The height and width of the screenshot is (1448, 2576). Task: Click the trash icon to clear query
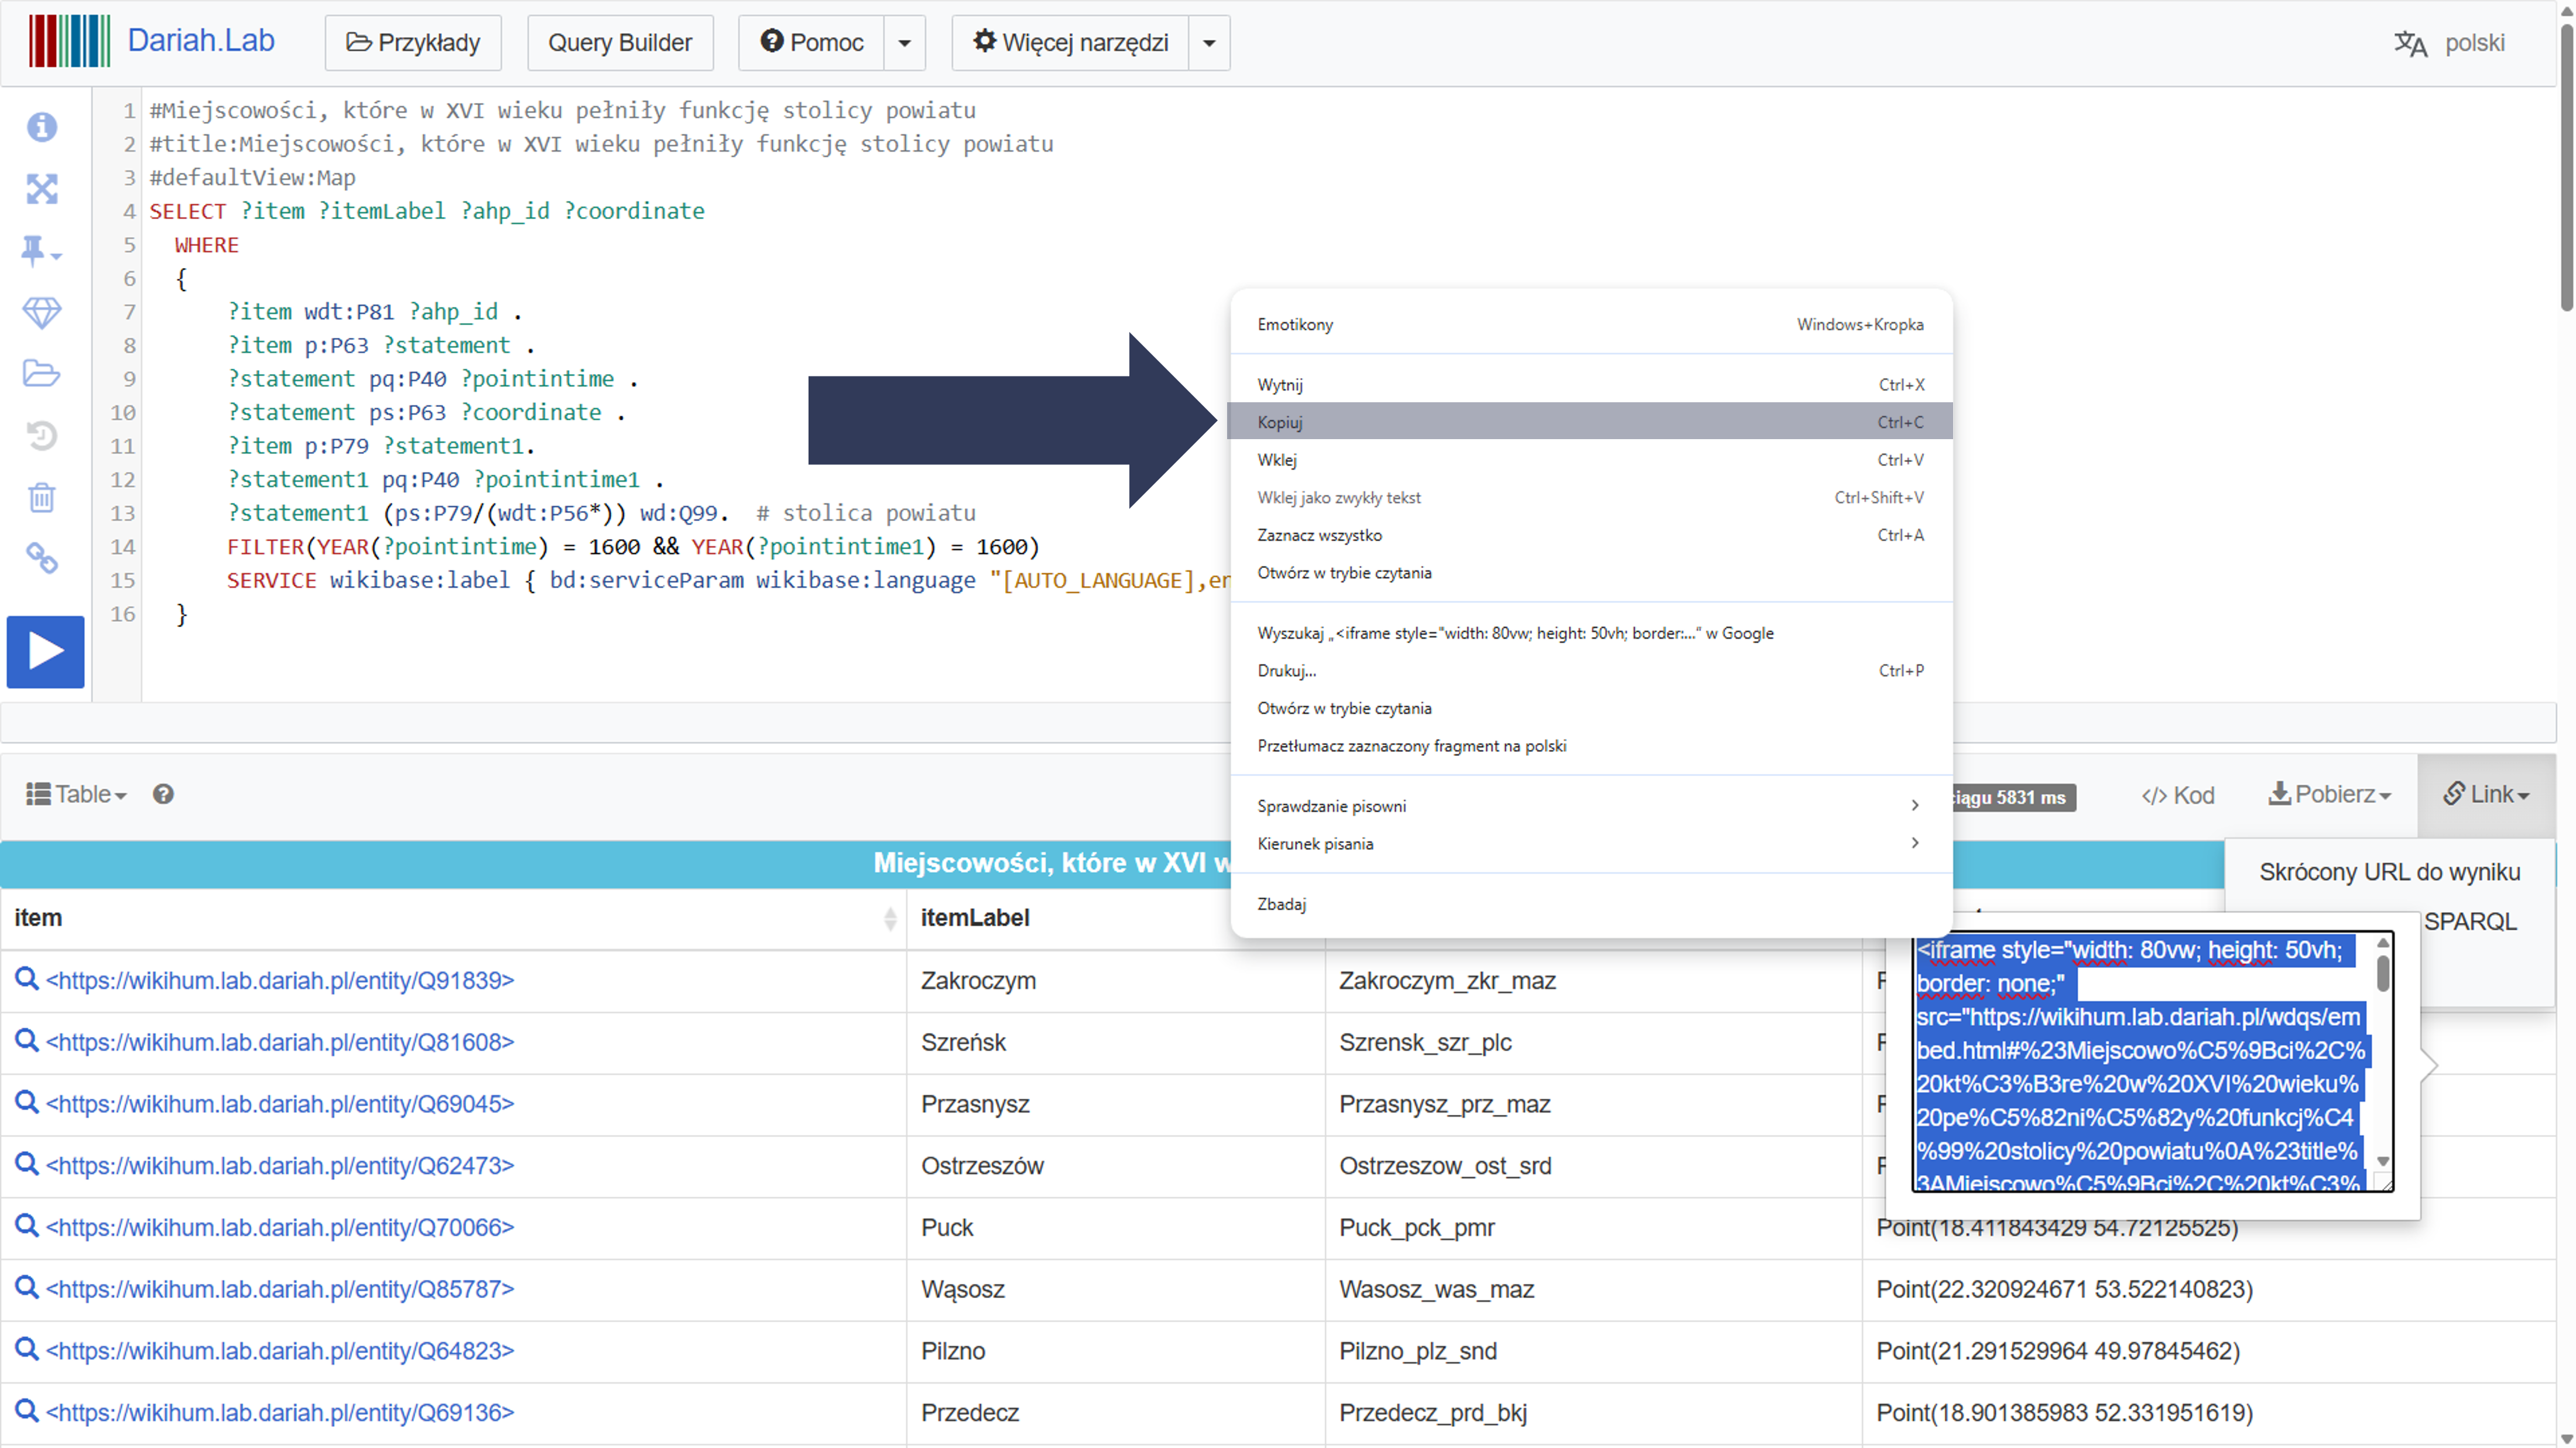(42, 497)
